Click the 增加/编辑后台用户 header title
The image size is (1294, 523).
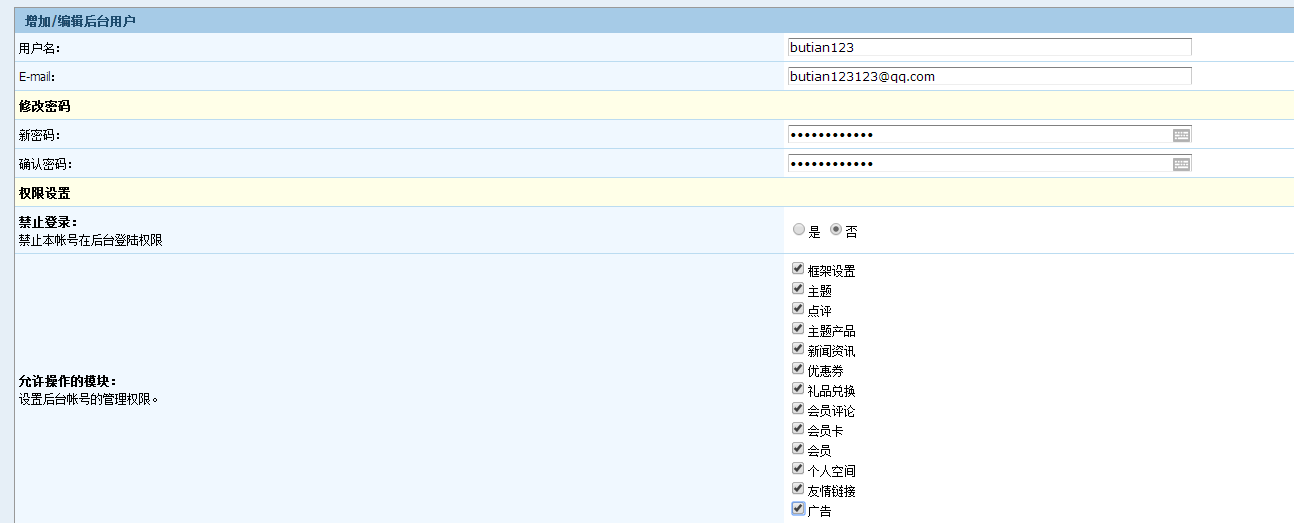click(81, 20)
